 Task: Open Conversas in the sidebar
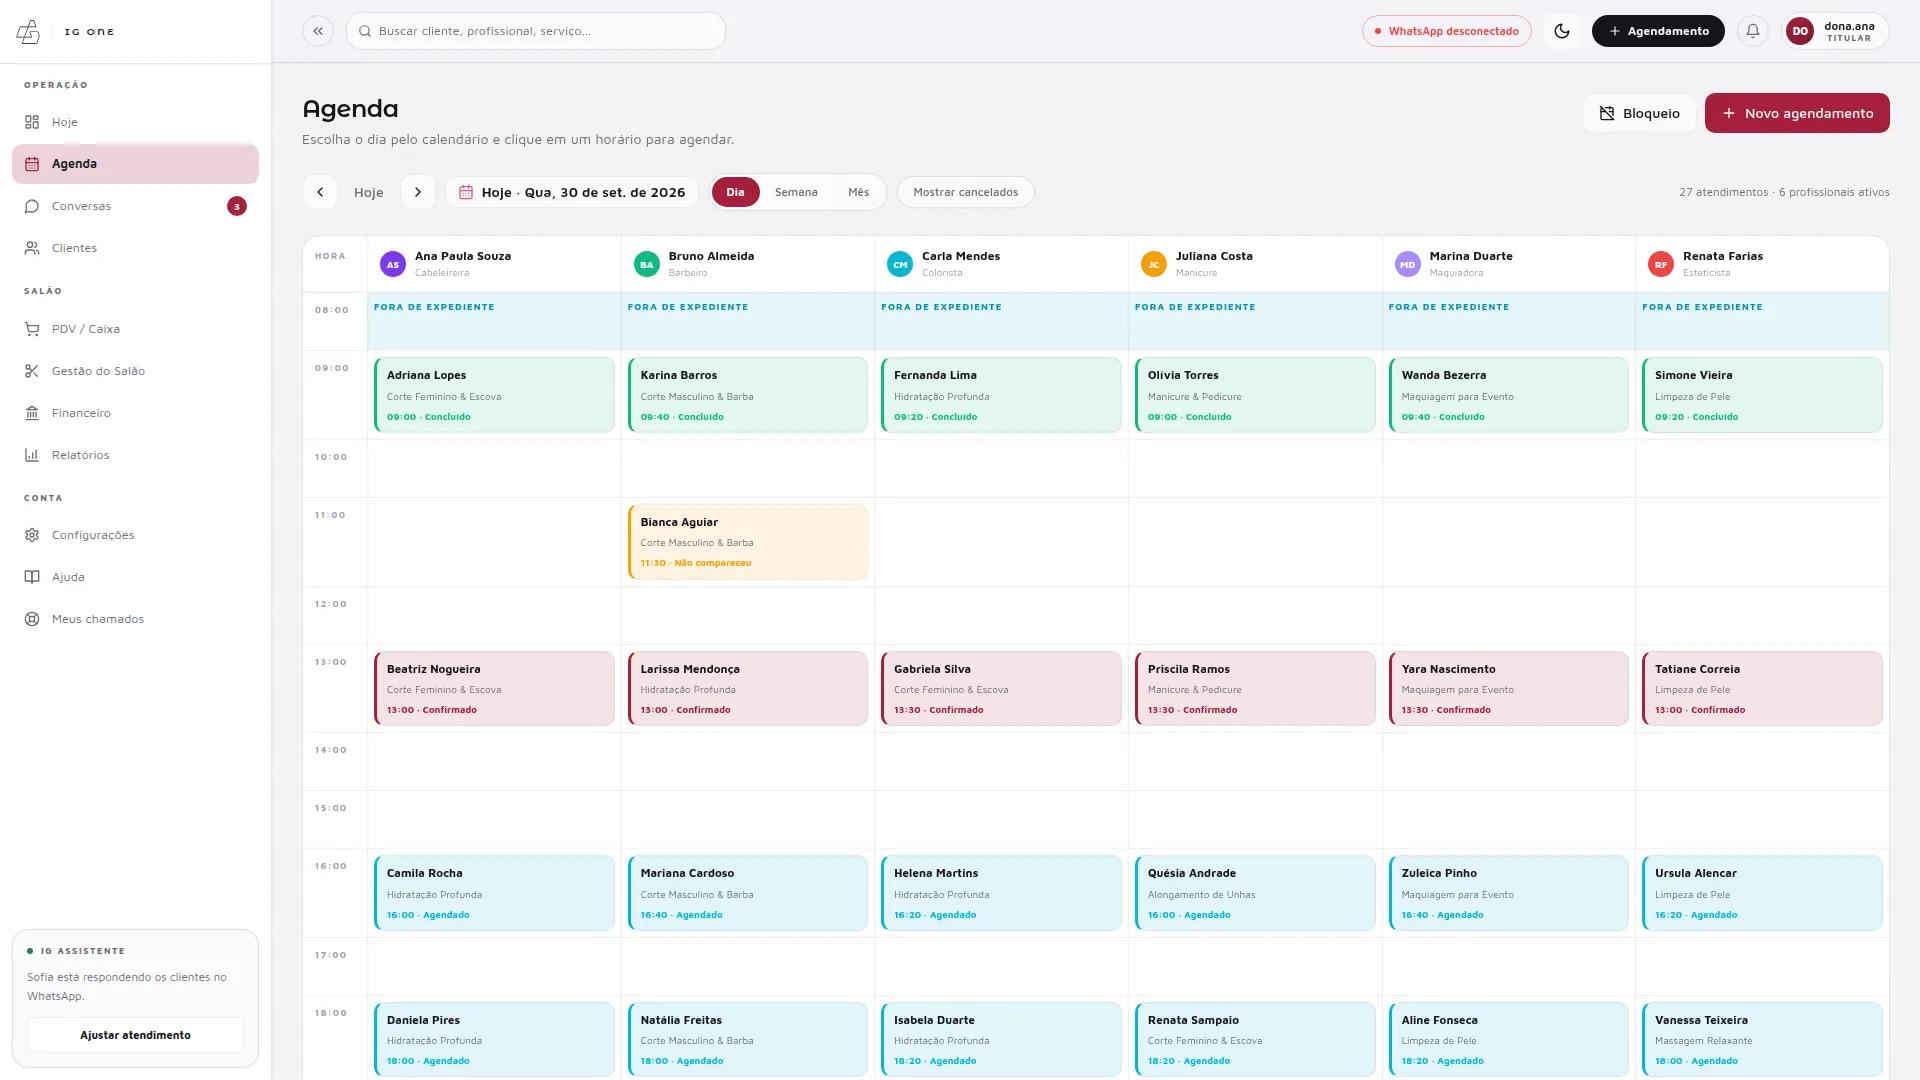(135, 206)
